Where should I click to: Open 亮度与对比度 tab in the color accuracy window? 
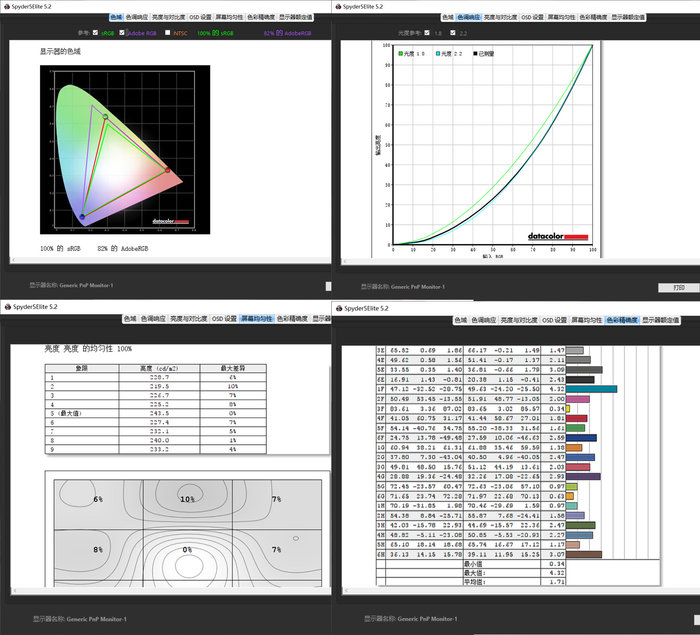(519, 320)
